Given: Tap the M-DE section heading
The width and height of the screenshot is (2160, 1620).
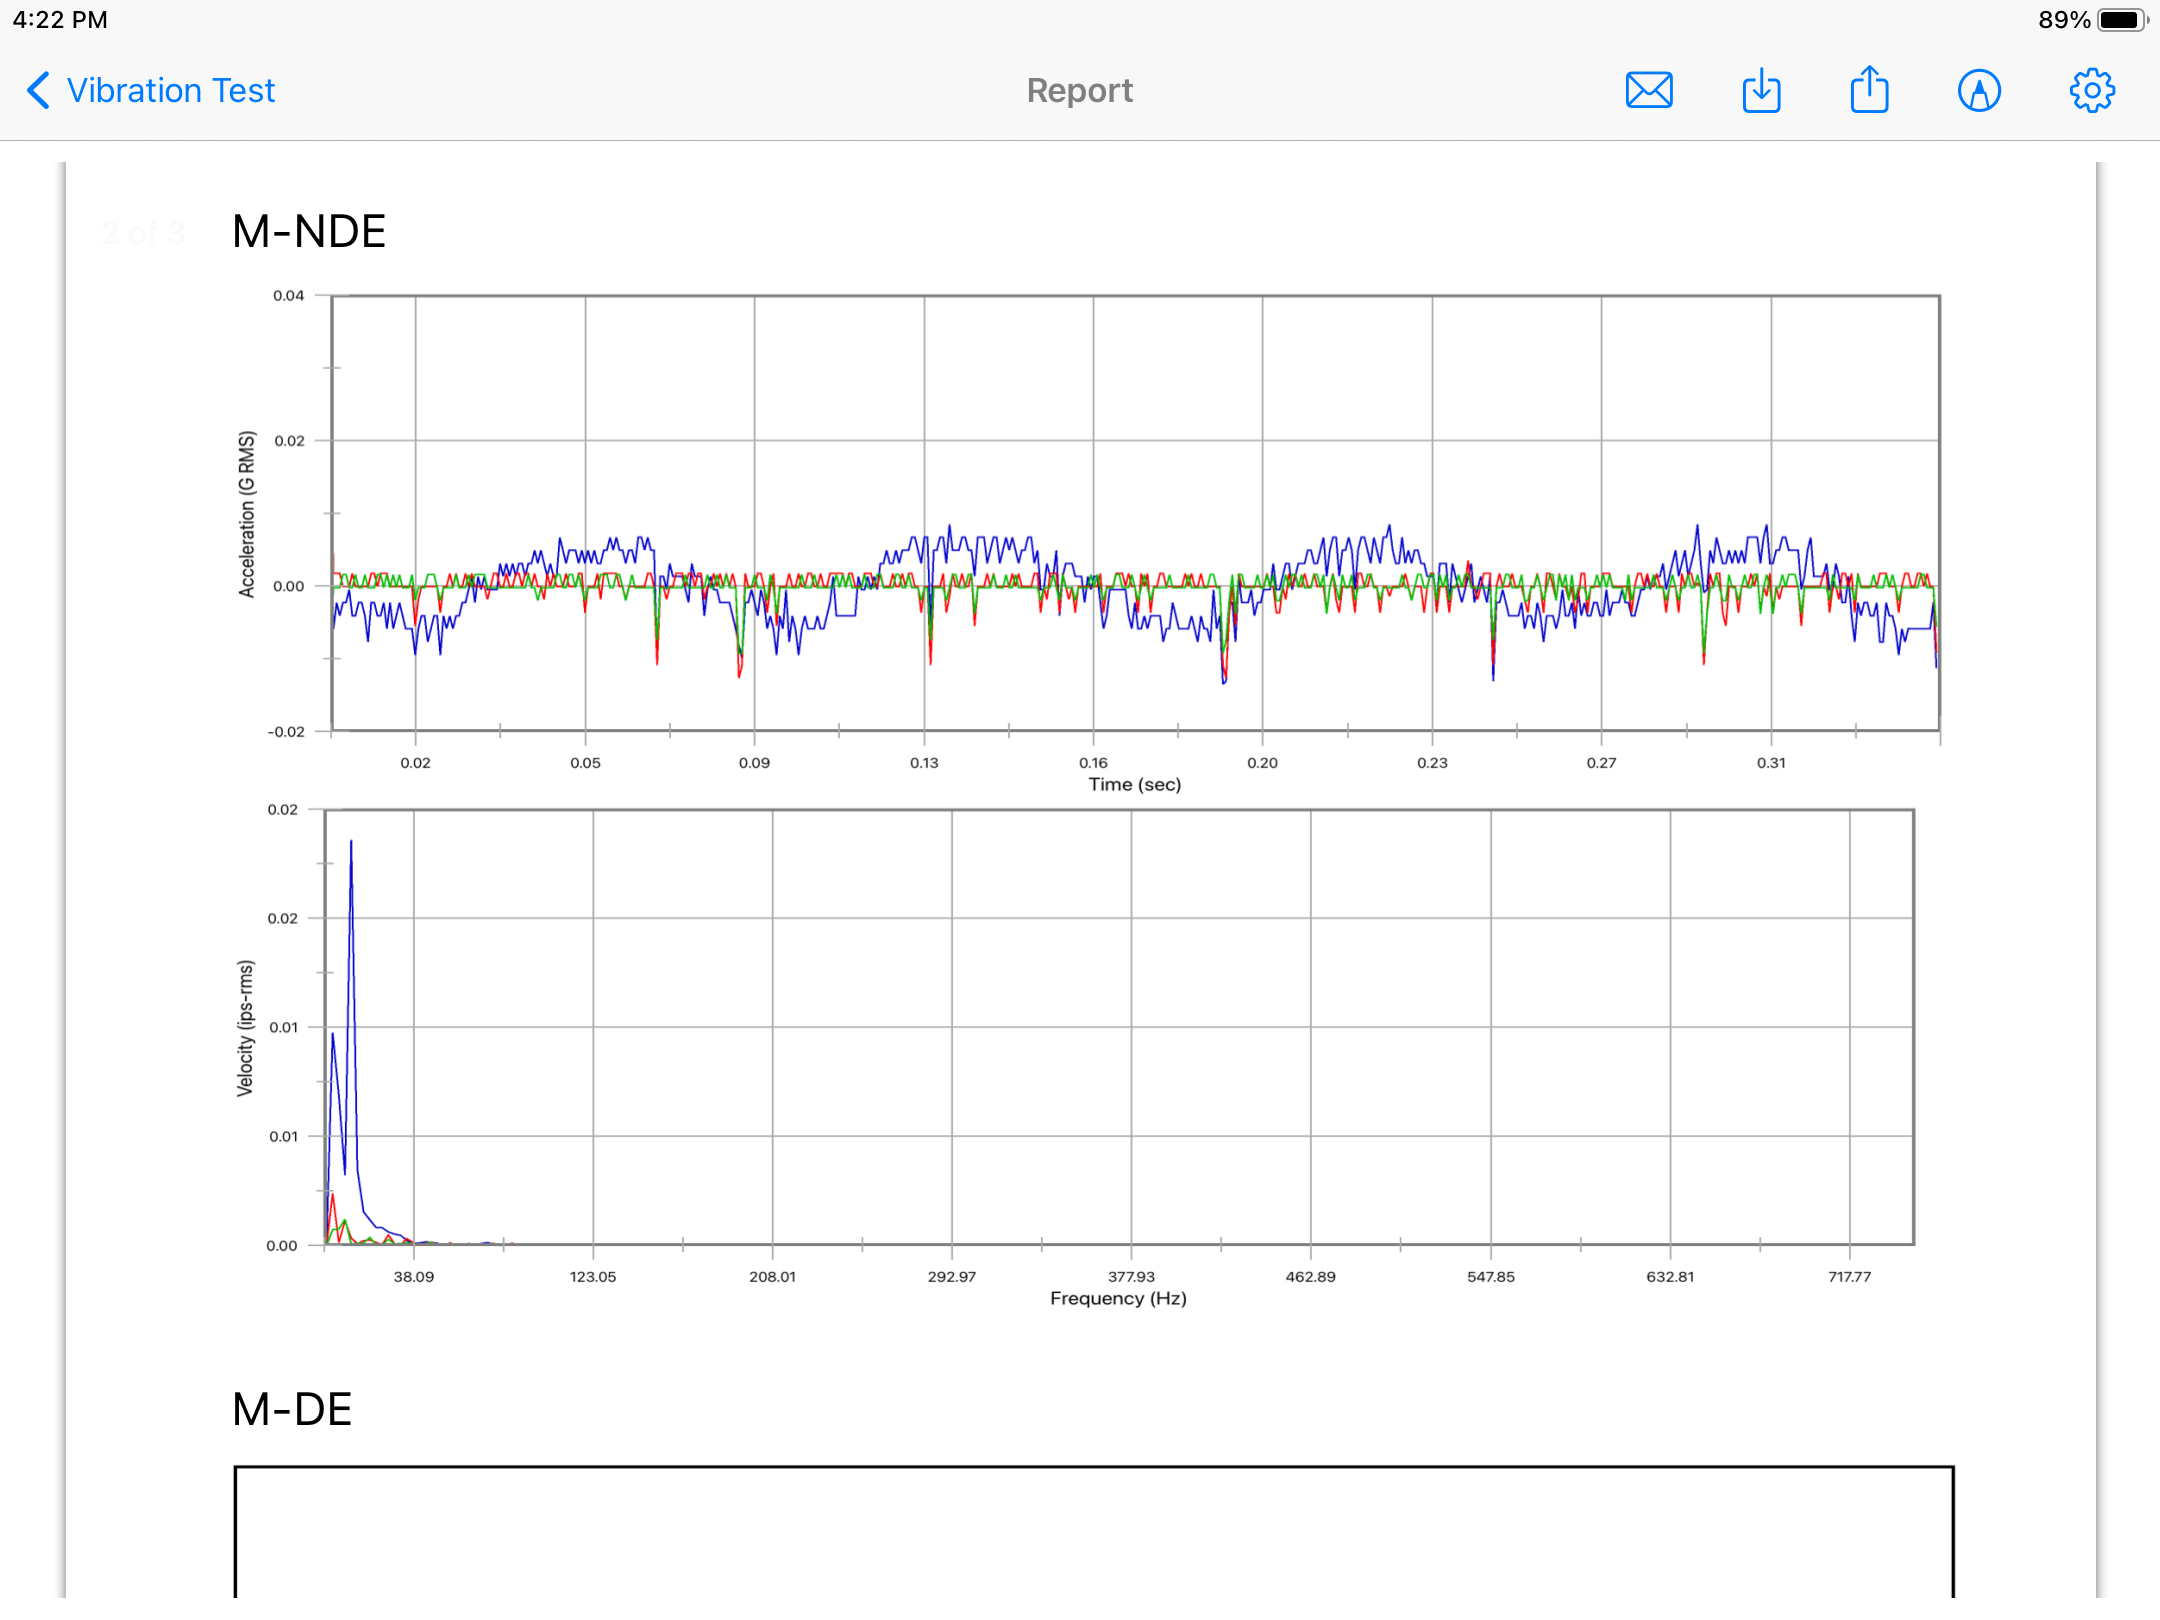Looking at the screenshot, I should click(292, 1409).
